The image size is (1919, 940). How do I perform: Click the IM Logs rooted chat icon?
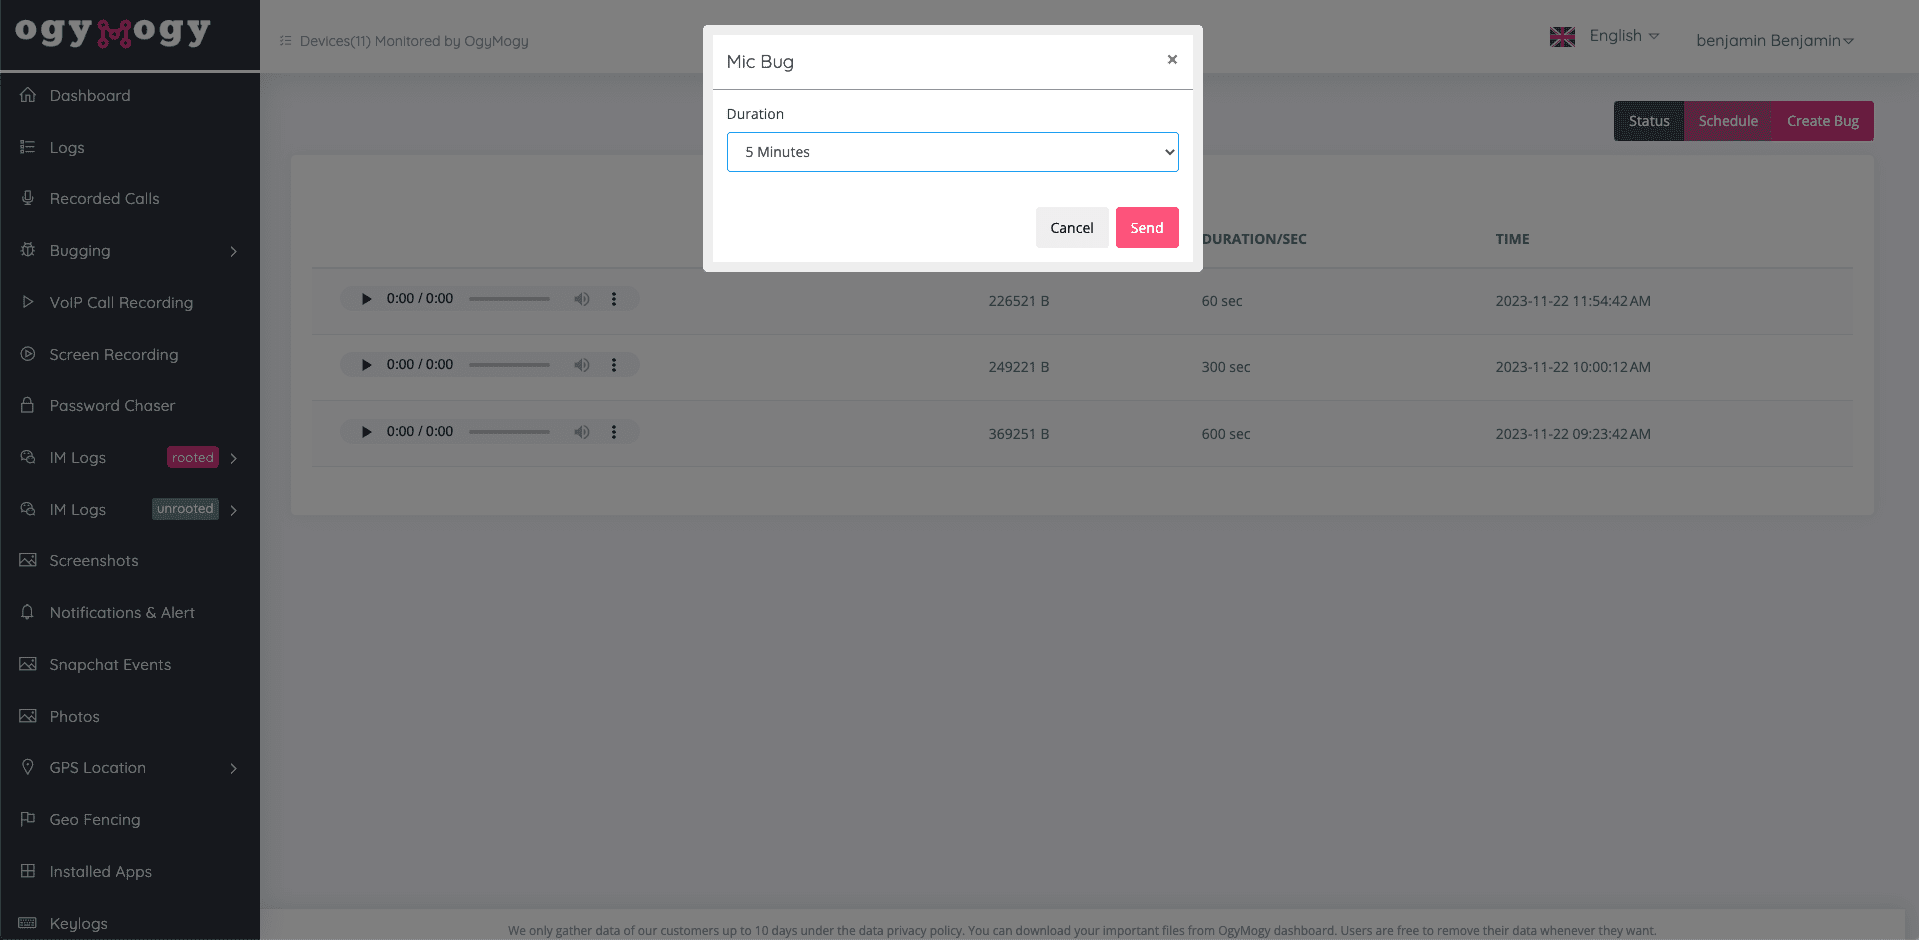[28, 457]
